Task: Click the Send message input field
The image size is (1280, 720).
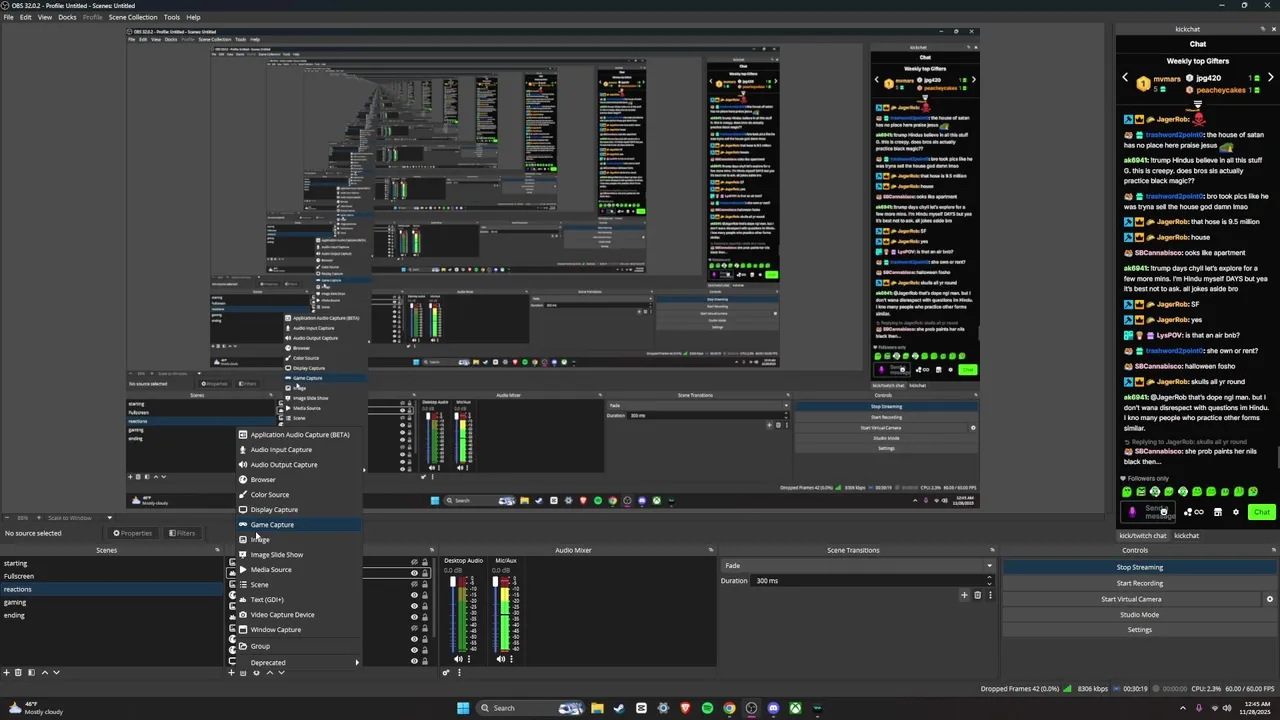Action: [1148, 512]
